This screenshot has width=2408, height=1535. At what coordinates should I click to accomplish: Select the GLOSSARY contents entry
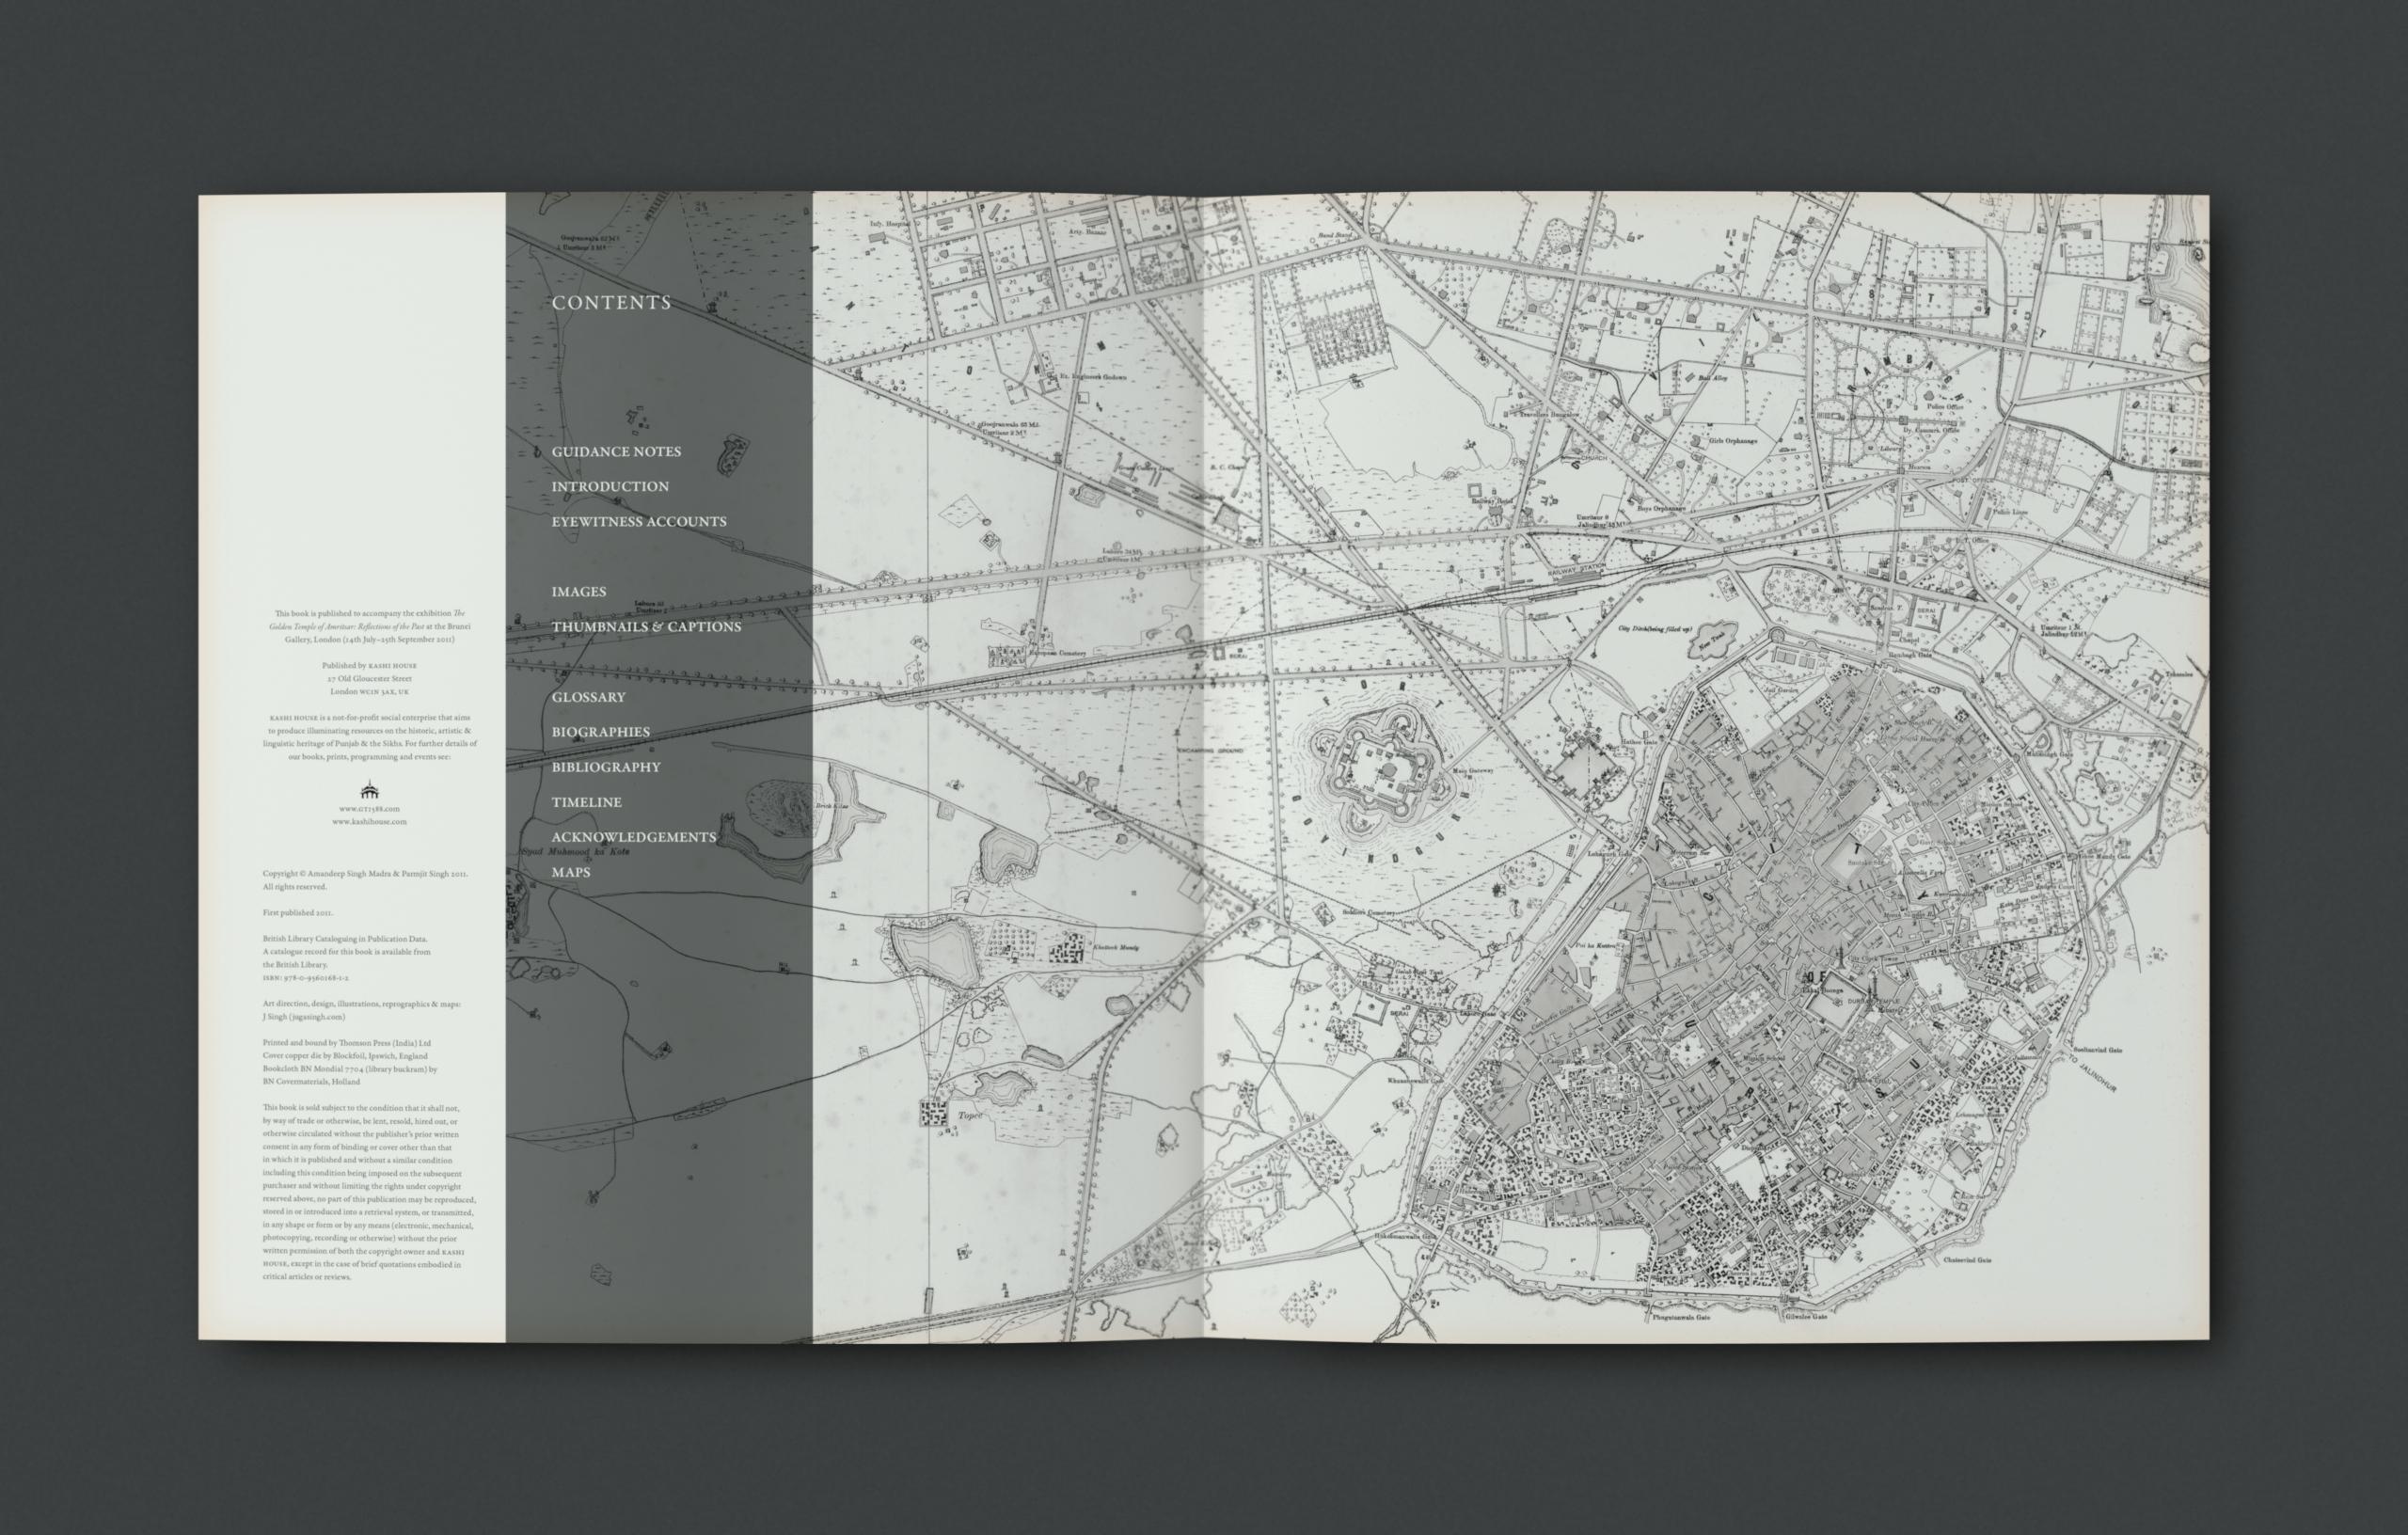click(x=588, y=697)
